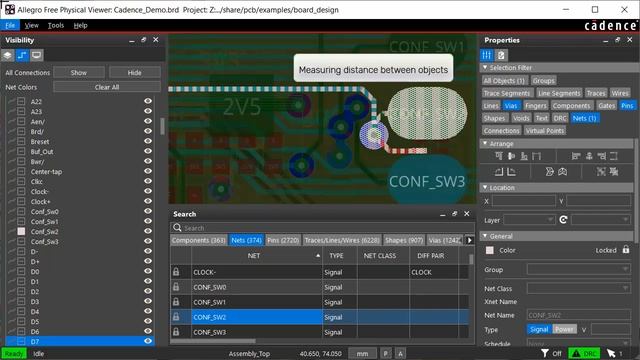Viewport: 640px width, 360px height.
Task: Switch to Pins (2720) search tab
Action: click(x=283, y=240)
